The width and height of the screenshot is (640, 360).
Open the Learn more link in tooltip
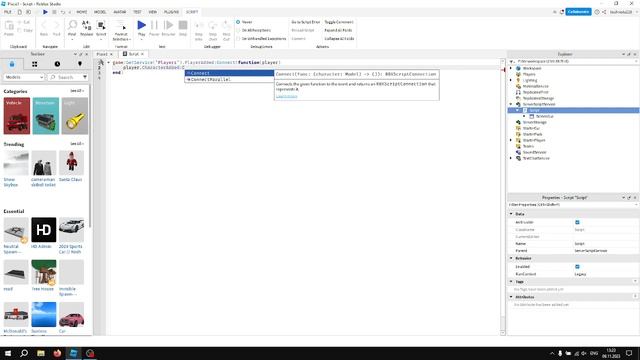pyautogui.click(x=287, y=96)
